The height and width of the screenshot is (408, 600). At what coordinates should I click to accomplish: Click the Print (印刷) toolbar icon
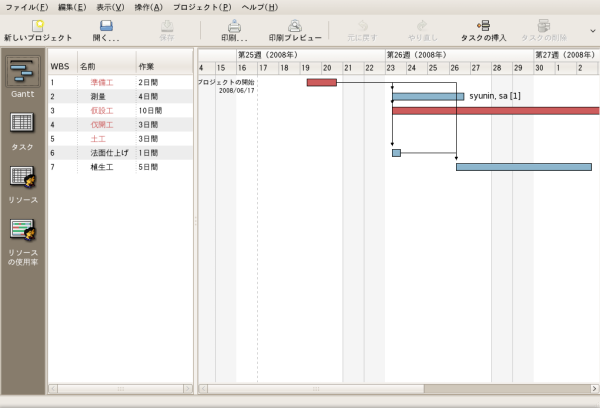(x=234, y=26)
